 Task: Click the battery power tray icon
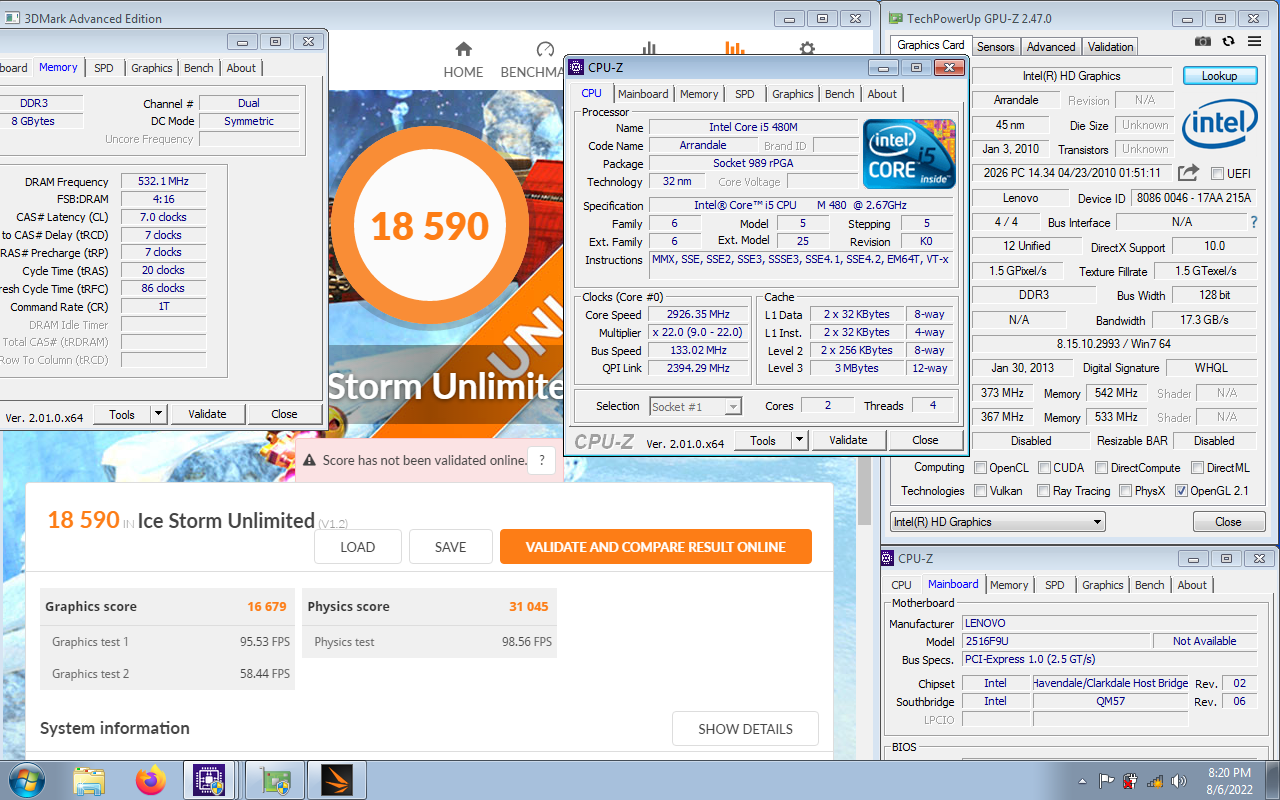pos(1130,781)
